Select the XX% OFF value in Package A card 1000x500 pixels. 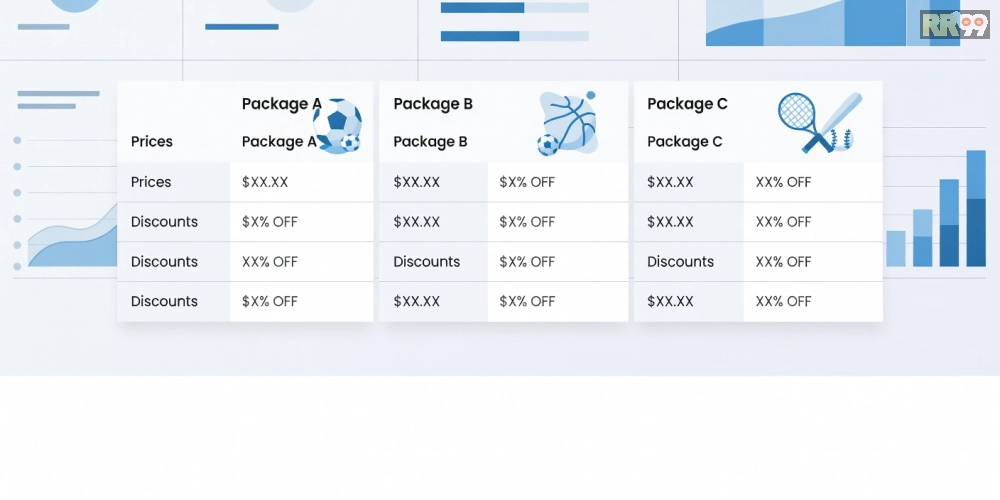point(269,261)
